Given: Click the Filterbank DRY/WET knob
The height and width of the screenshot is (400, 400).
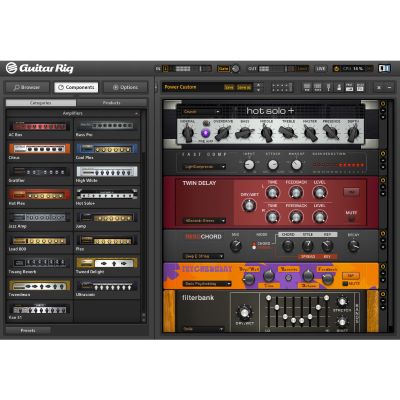Looking at the screenshot, I should click(x=244, y=313).
